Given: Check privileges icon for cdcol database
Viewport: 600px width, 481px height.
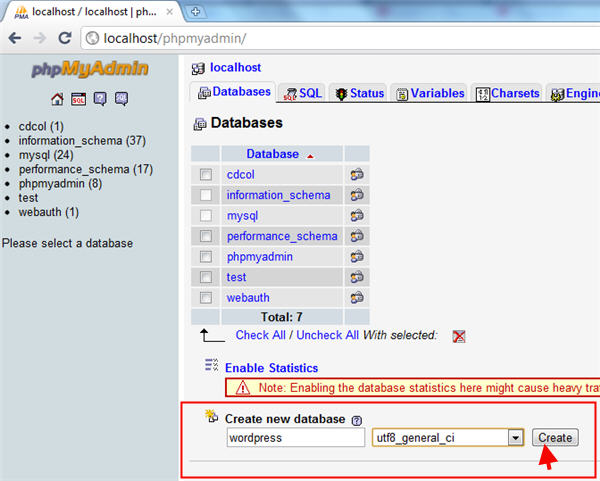Looking at the screenshot, I should (x=357, y=174).
